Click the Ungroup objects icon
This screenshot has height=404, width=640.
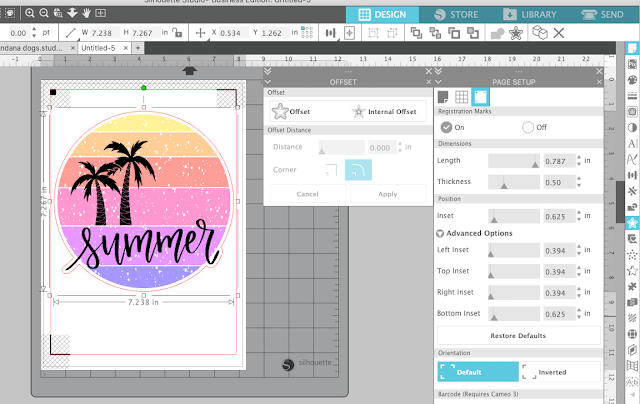pos(392,33)
